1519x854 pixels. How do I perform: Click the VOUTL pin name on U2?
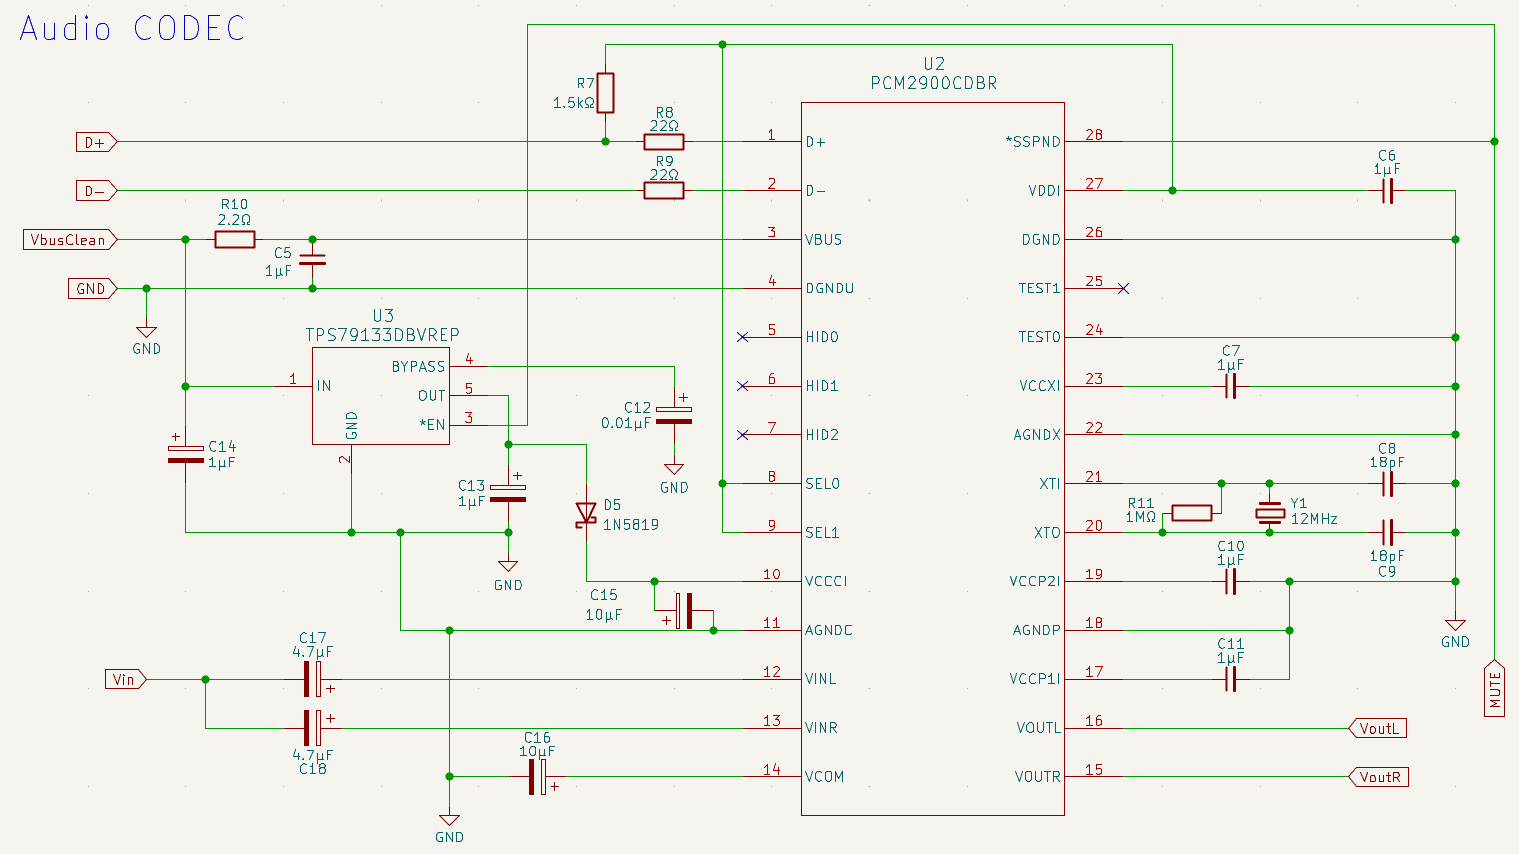[1038, 728]
